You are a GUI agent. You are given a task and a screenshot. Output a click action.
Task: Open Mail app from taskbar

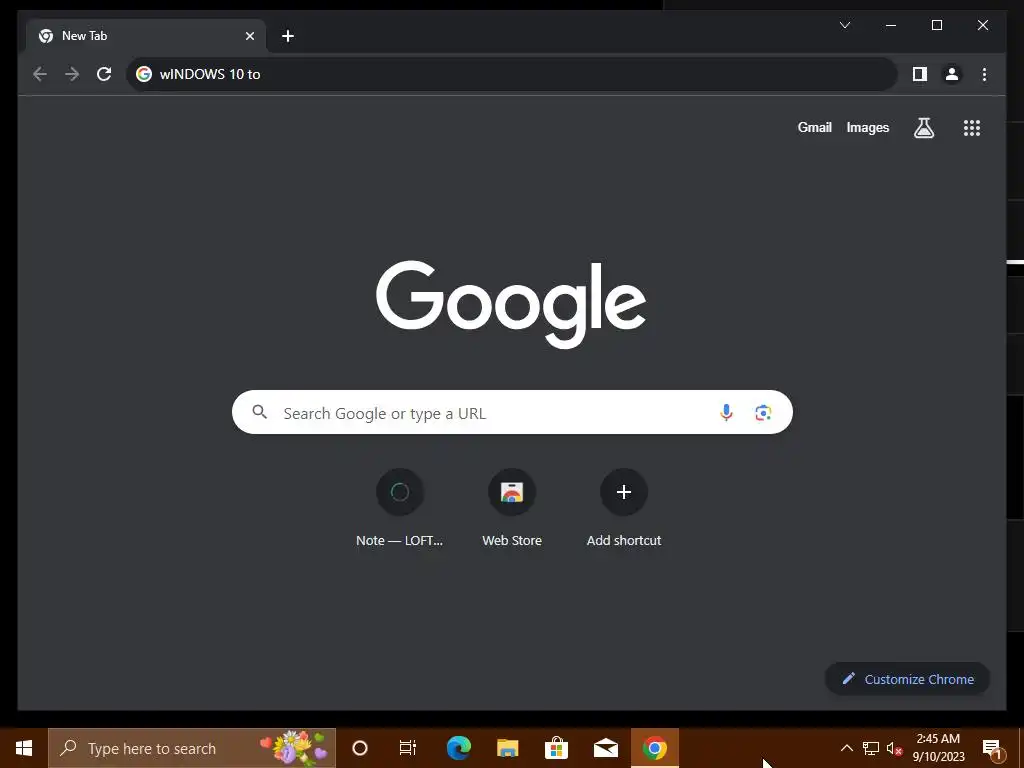click(606, 748)
